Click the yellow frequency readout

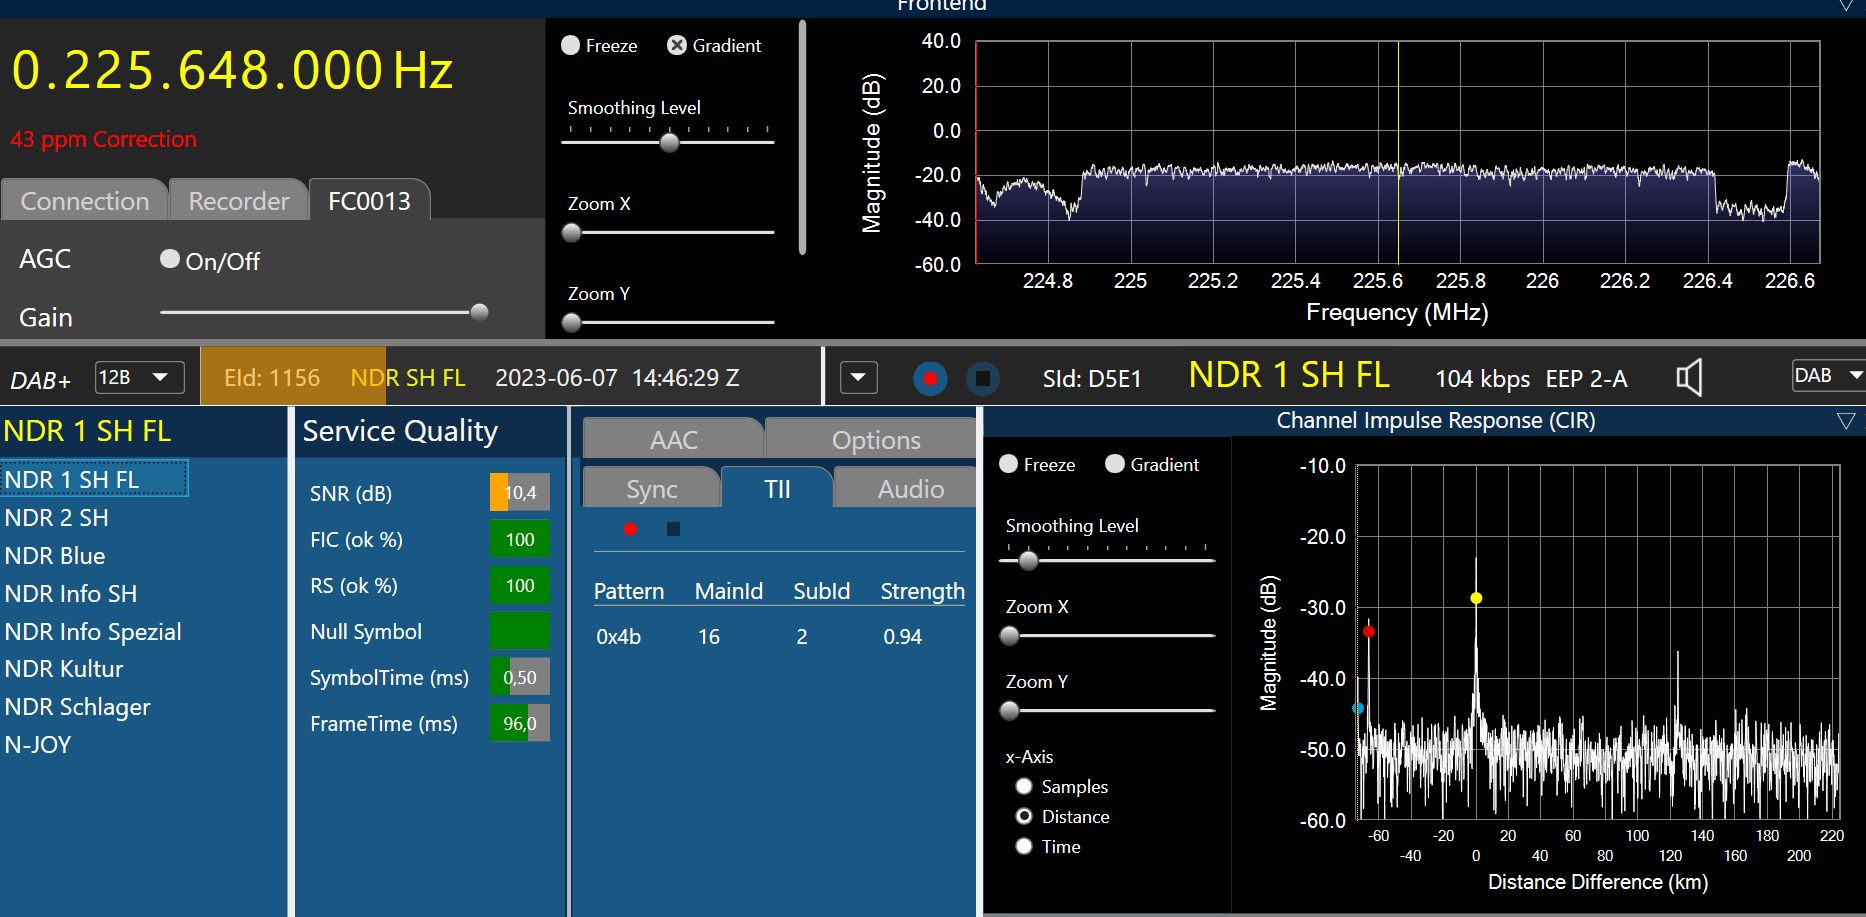[x=232, y=71]
